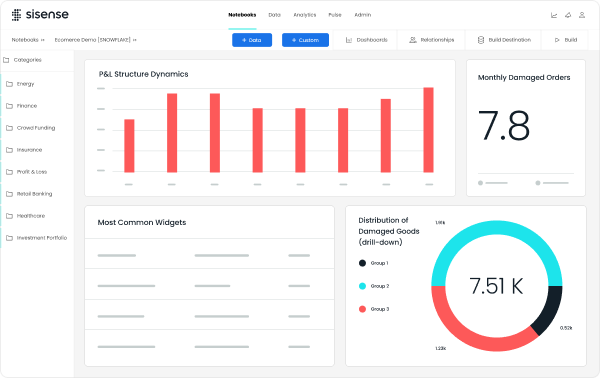Expand the Ecomerce Demo breadcrumb chevron

pos(135,40)
